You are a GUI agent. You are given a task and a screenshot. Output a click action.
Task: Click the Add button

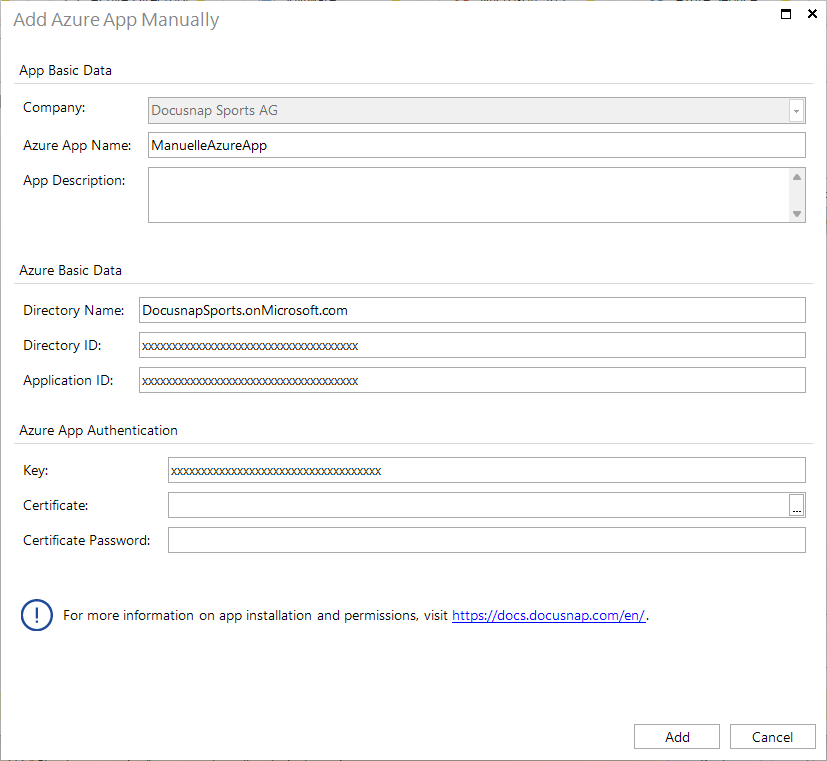pos(677,737)
